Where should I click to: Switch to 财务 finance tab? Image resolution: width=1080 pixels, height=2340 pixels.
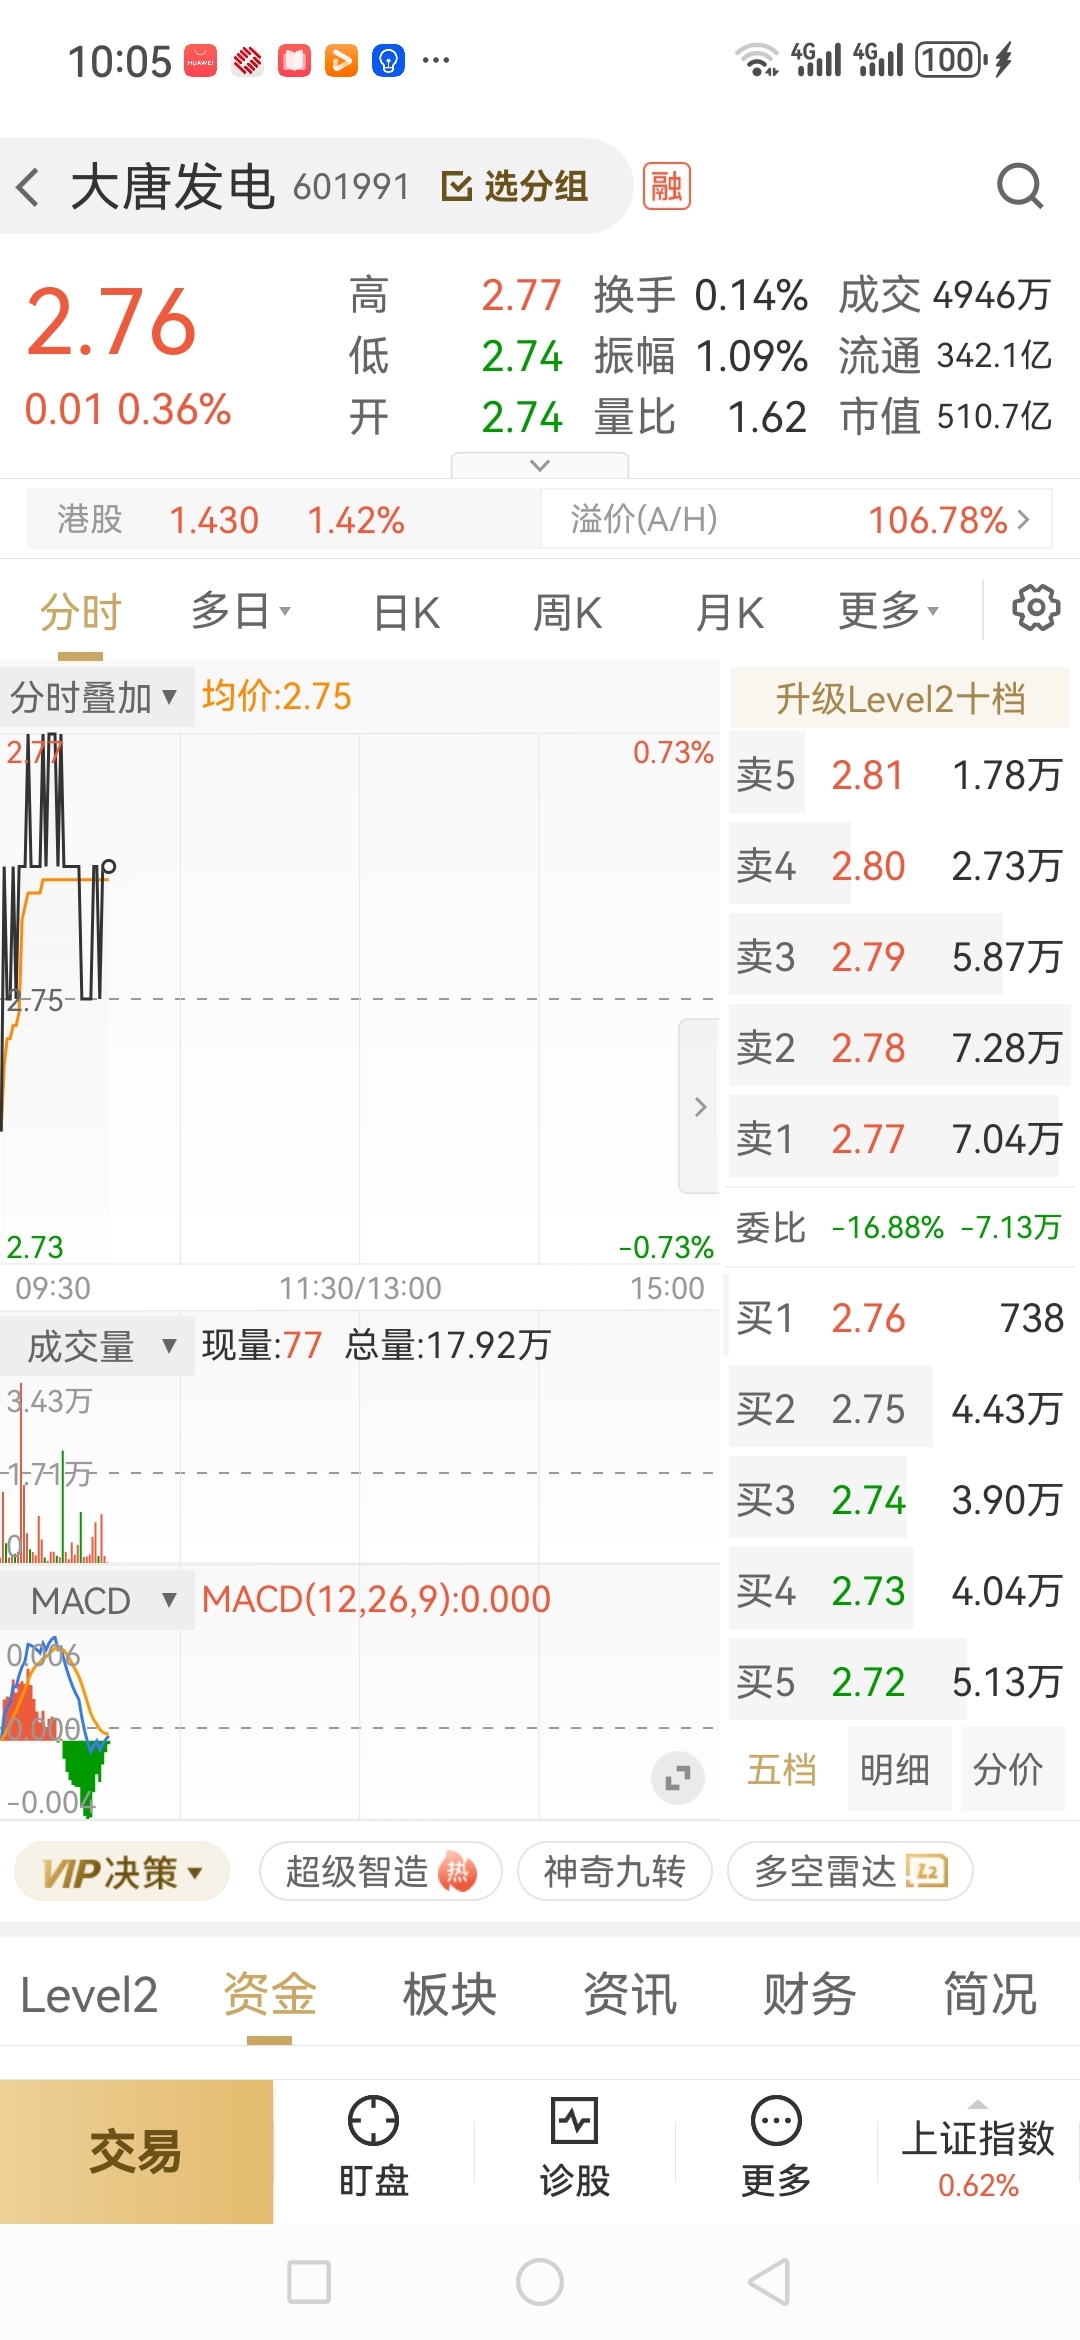810,1995
